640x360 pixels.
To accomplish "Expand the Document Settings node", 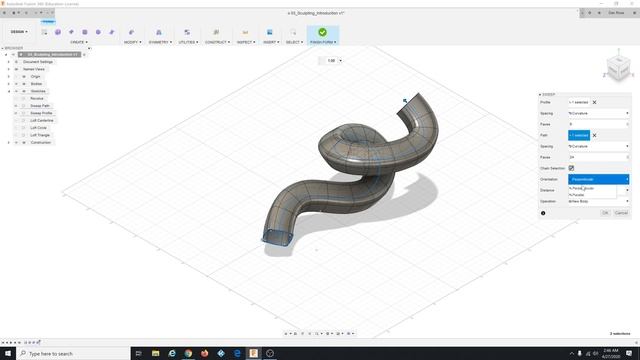I will (x=9, y=62).
